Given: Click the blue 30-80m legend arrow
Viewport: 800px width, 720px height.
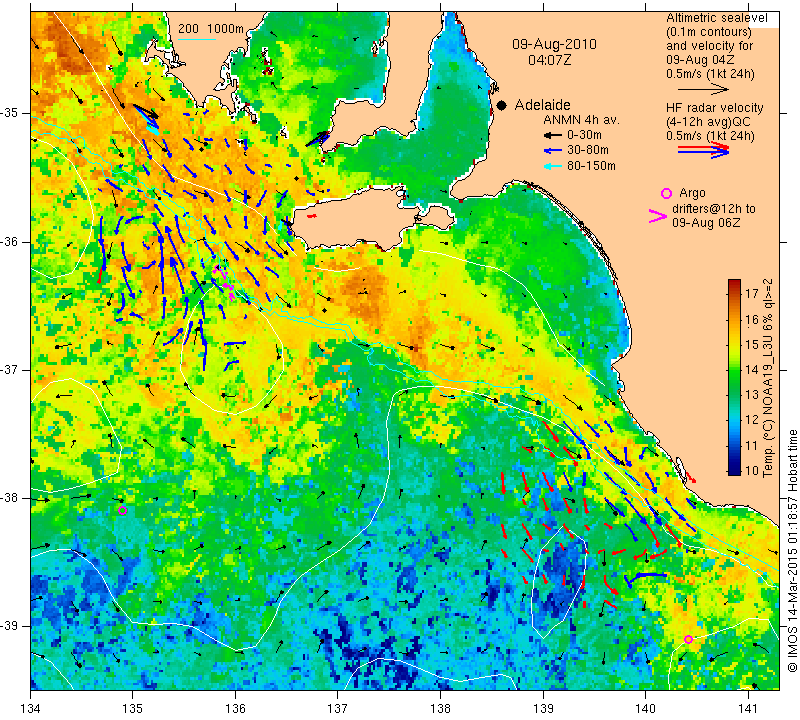Looking at the screenshot, I should (553, 151).
